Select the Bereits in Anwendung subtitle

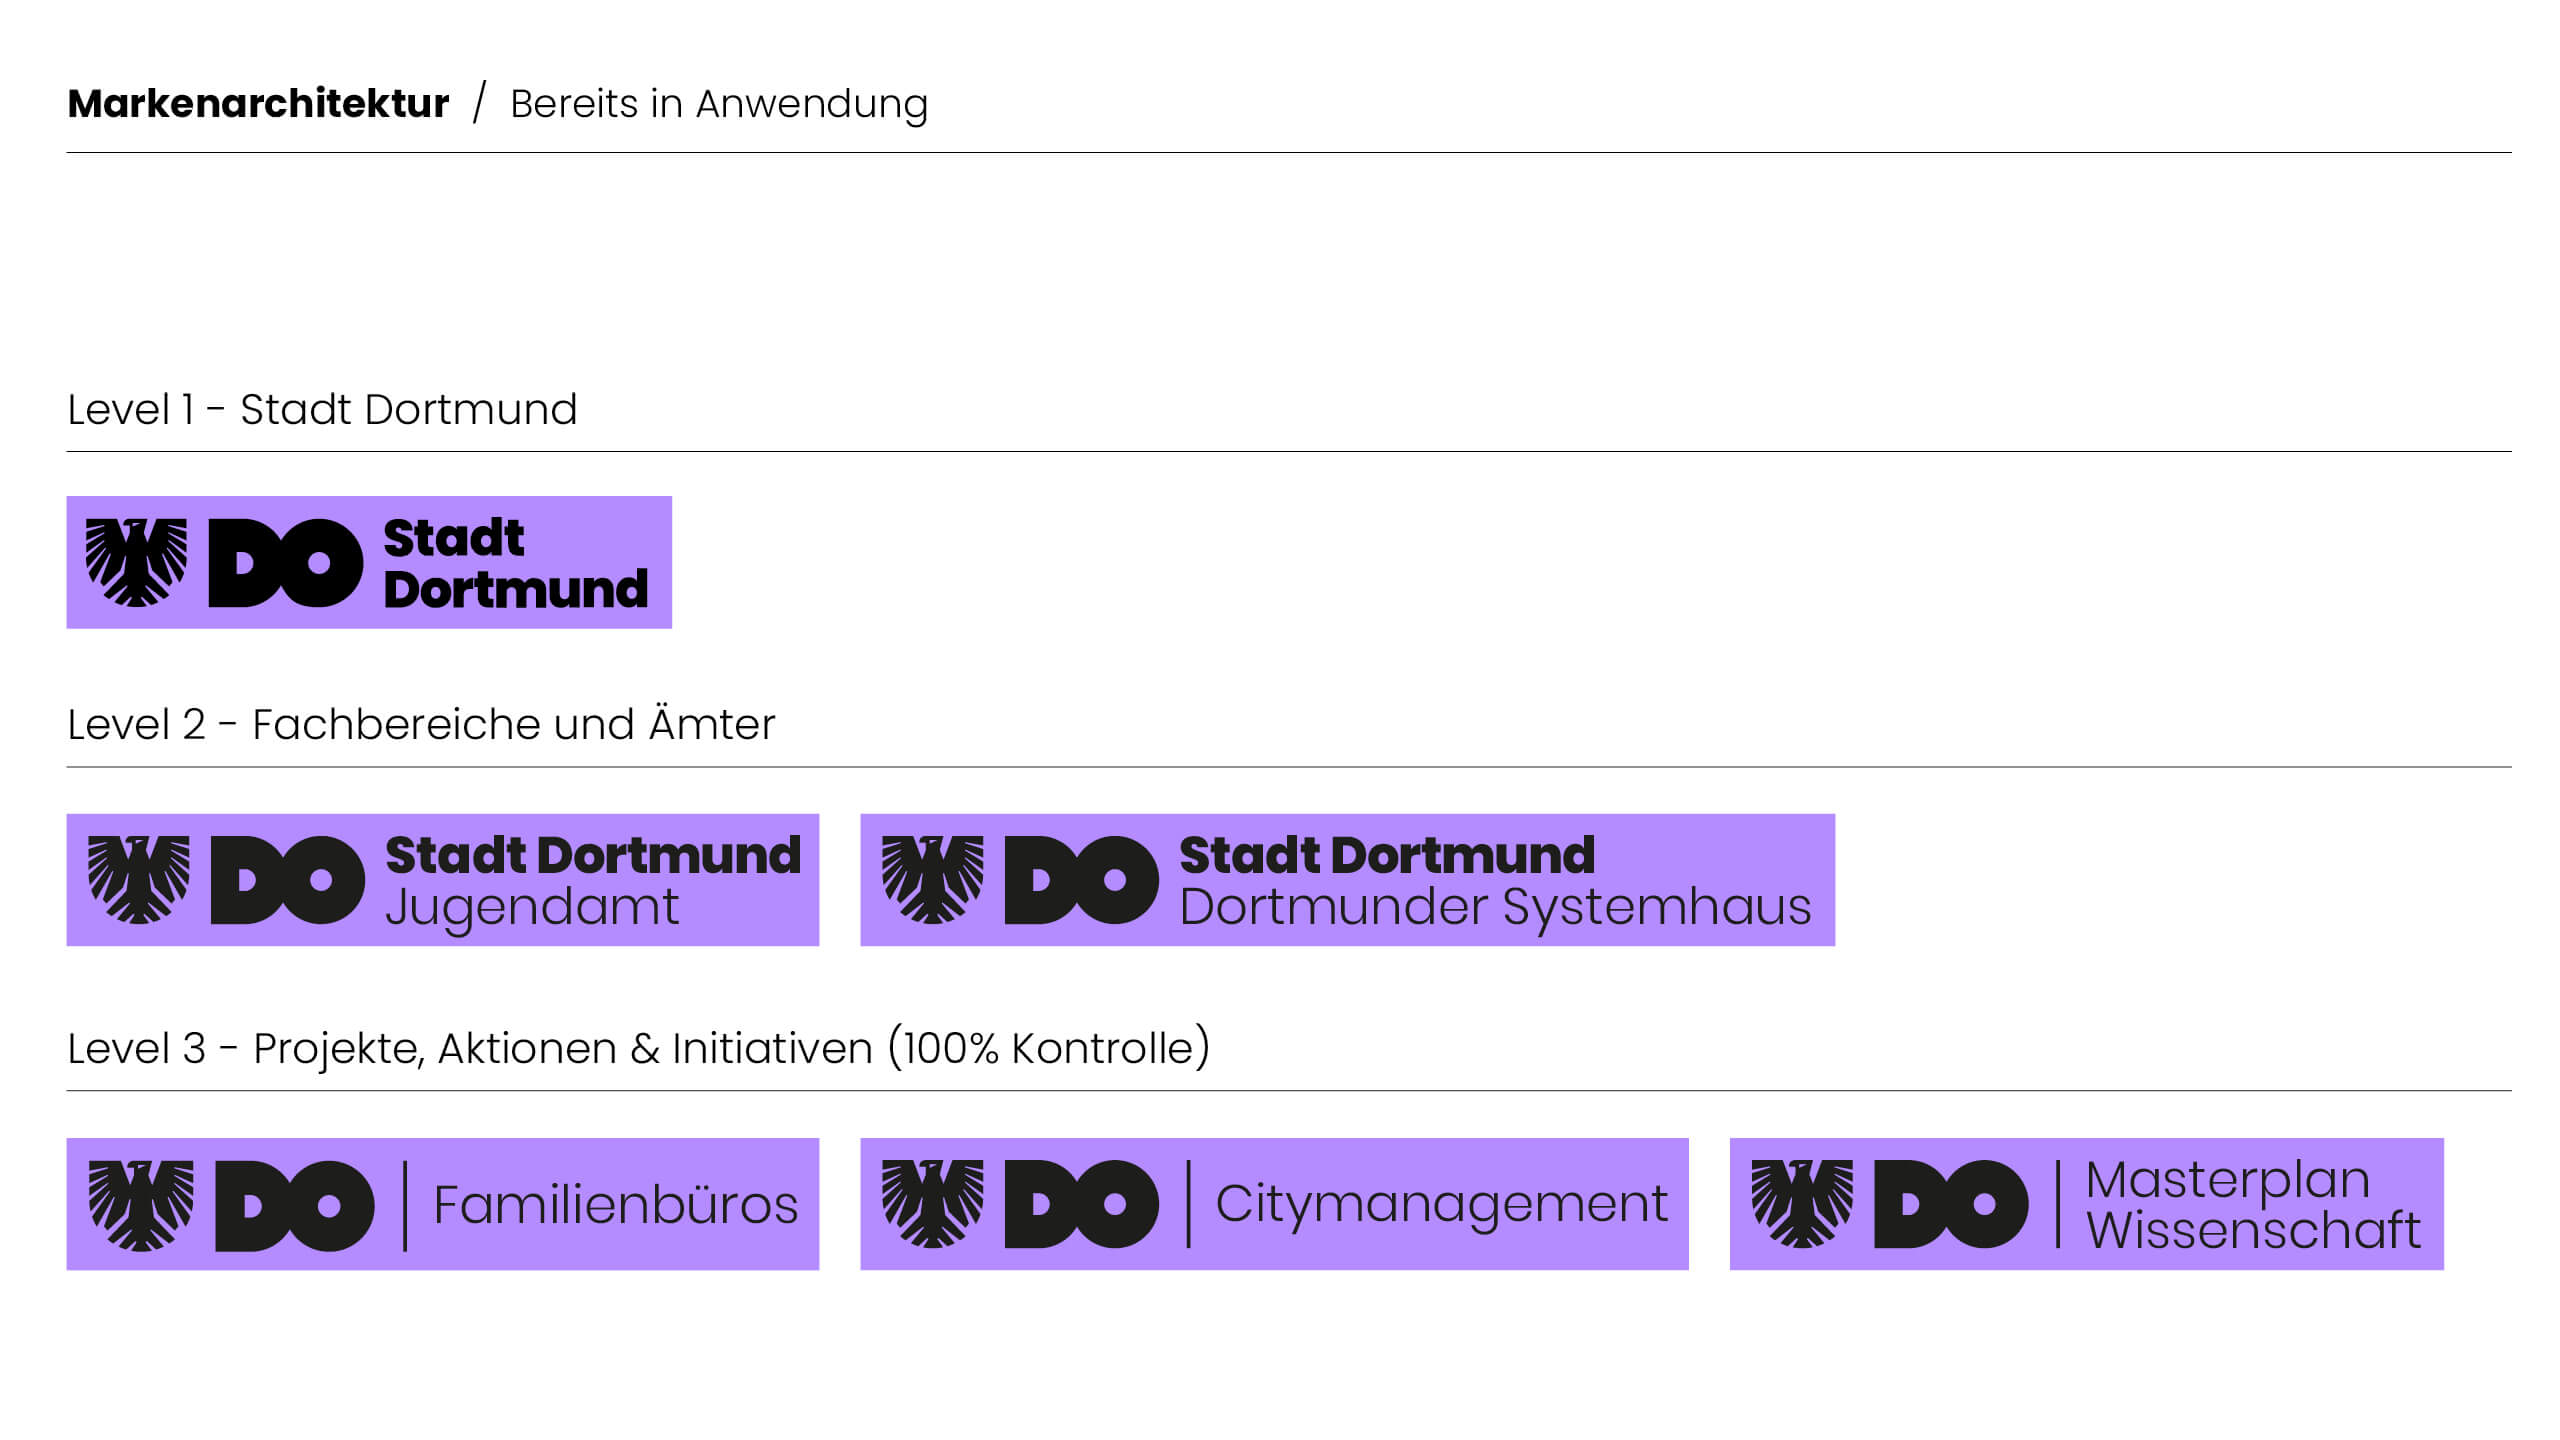[719, 104]
